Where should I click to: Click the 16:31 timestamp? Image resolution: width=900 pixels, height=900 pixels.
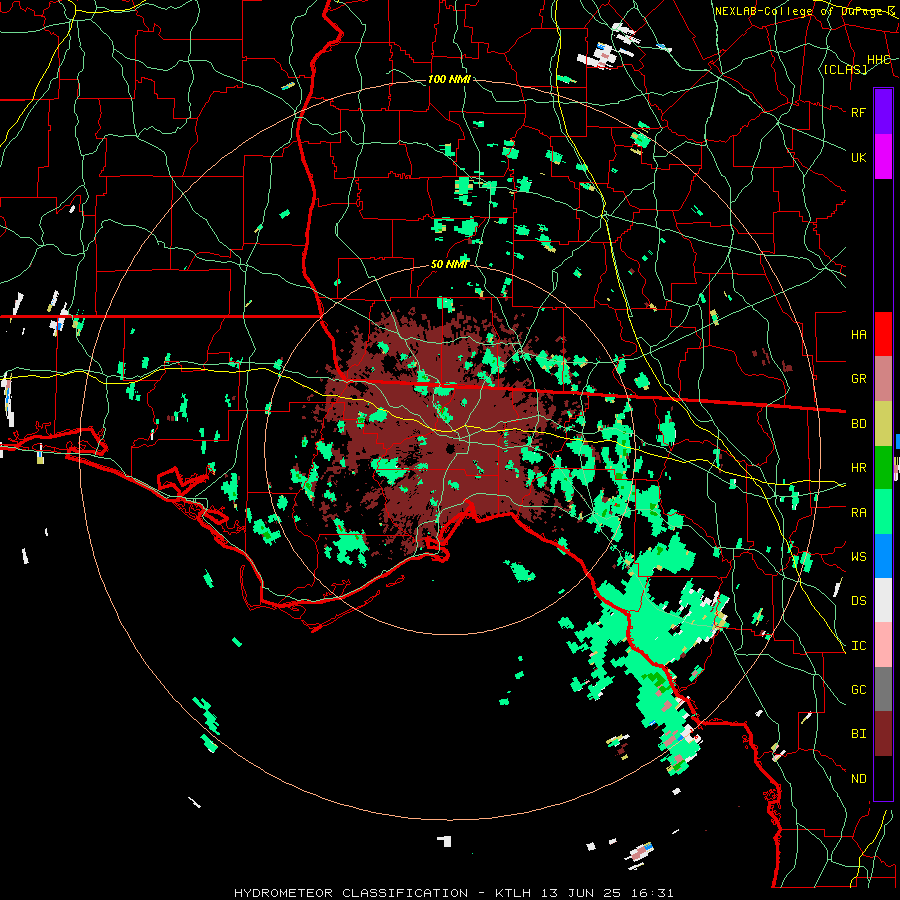(x=654, y=893)
